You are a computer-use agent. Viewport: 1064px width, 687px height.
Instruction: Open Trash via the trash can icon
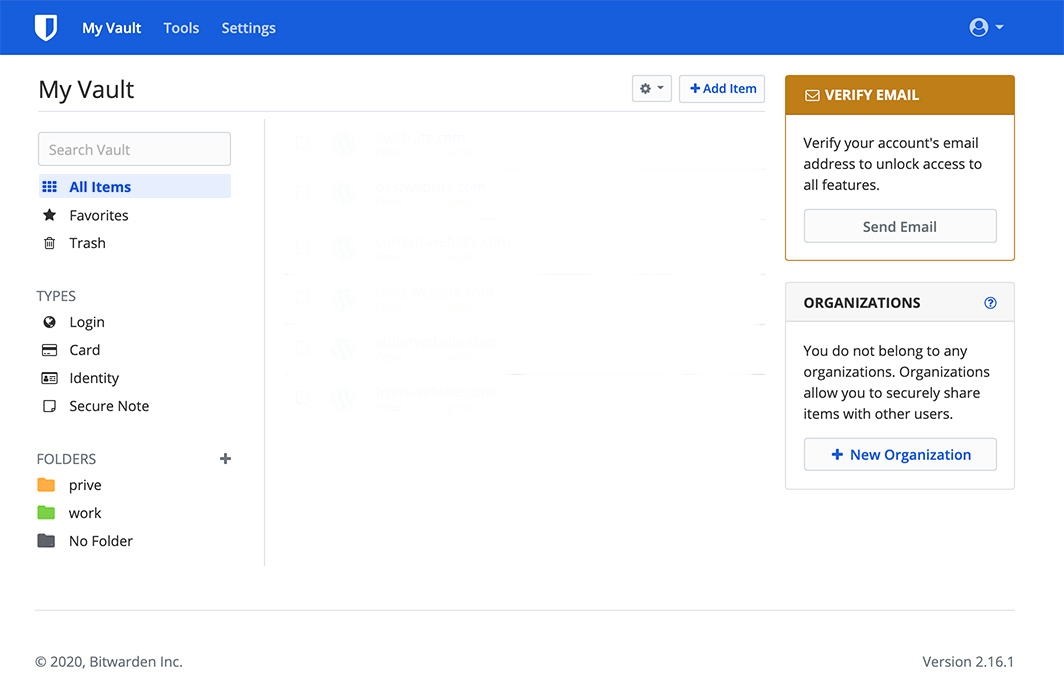(x=50, y=243)
